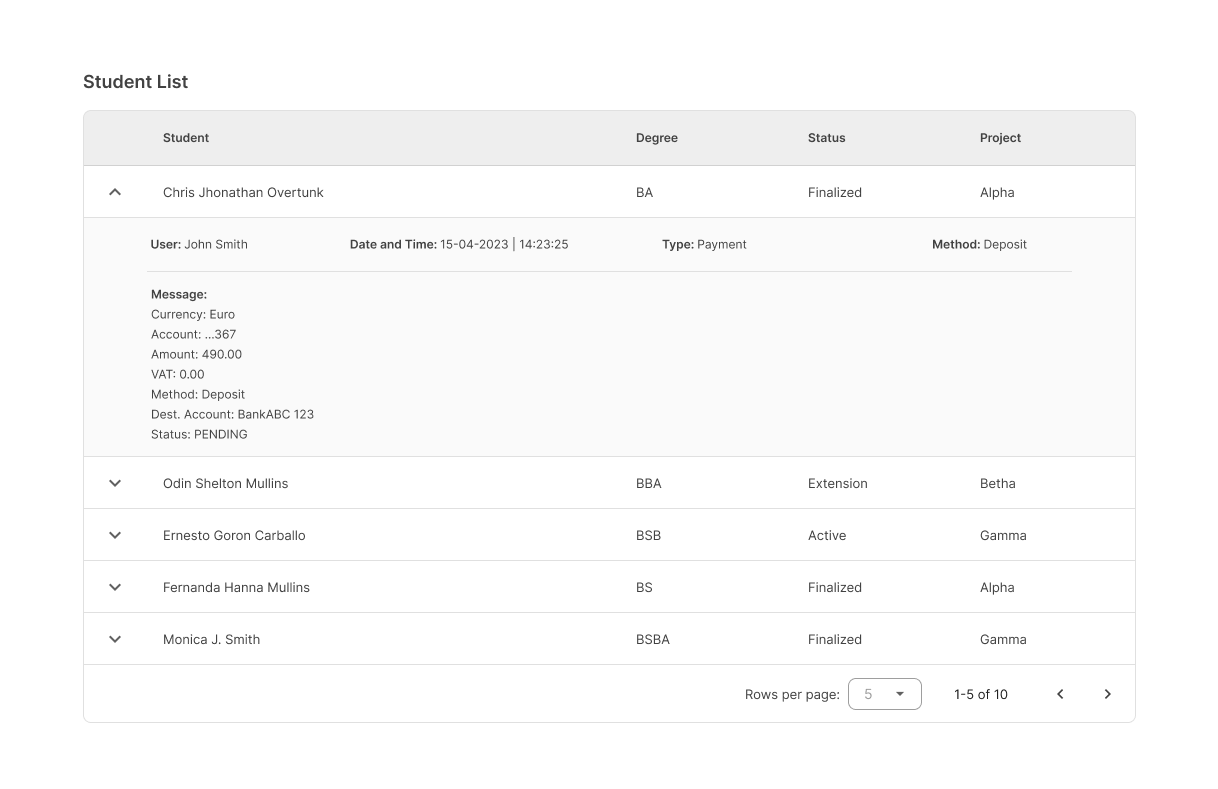Go to the next page of students

click(1107, 694)
